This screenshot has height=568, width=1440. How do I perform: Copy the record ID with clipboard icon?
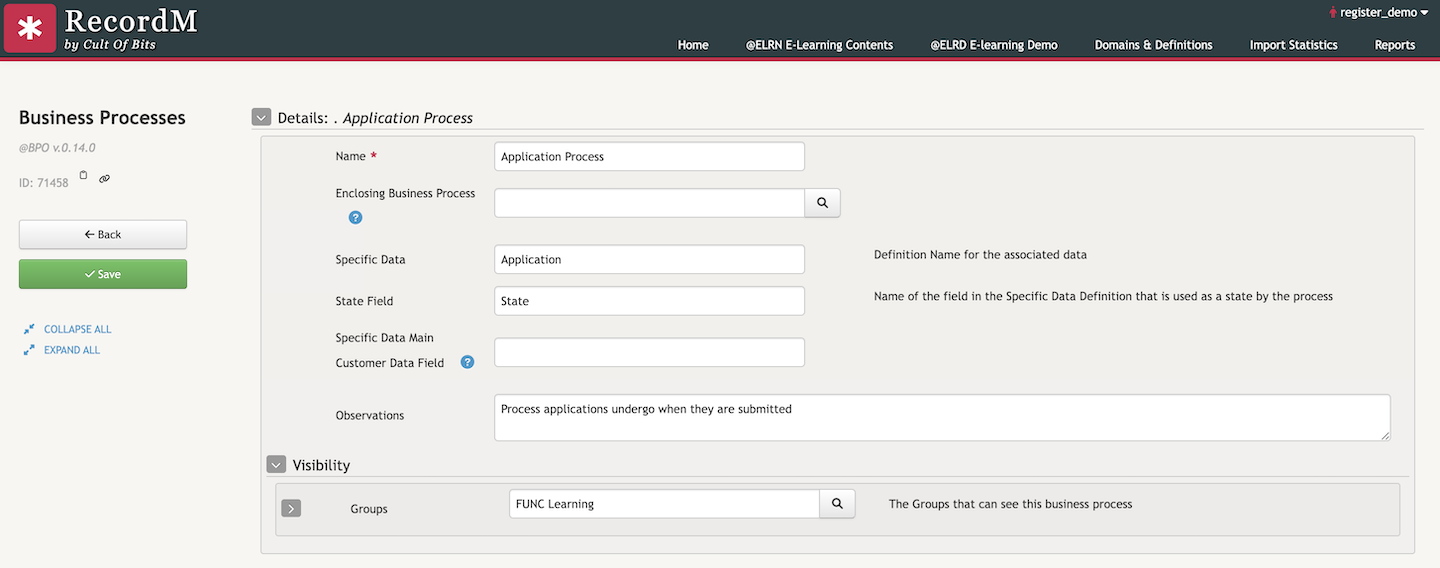pyautogui.click(x=83, y=176)
